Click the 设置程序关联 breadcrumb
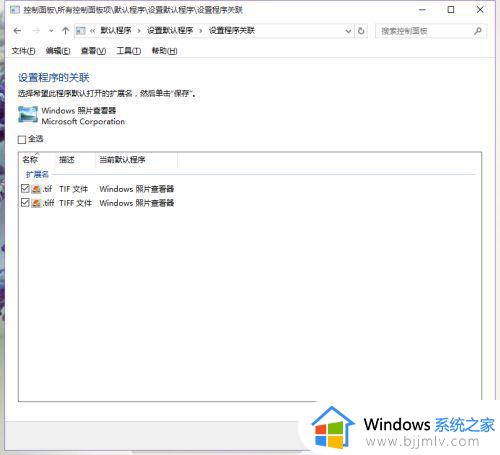The image size is (500, 455). 232,31
